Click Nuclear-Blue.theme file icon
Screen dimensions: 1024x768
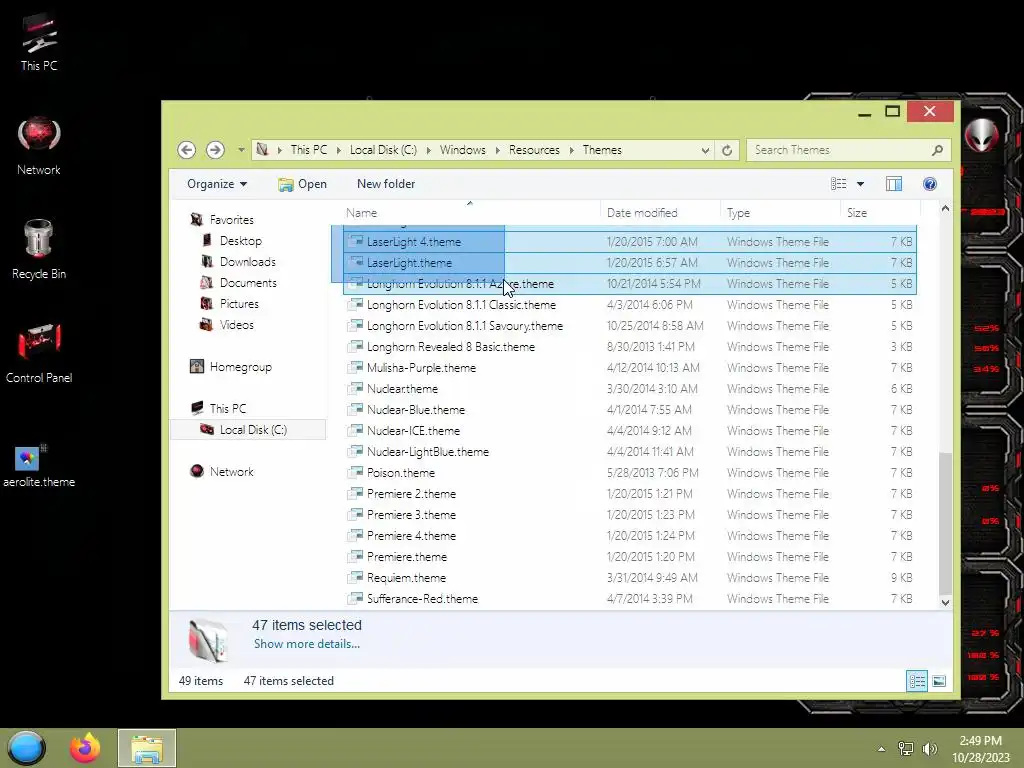(x=355, y=409)
